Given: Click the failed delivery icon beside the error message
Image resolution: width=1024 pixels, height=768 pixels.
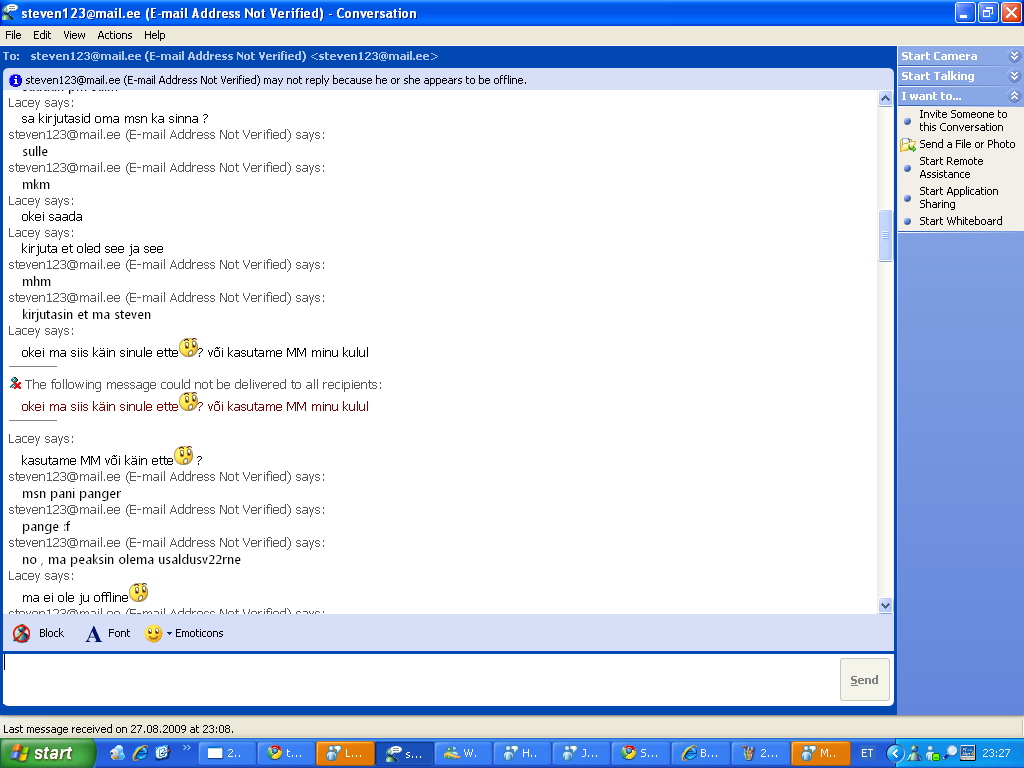Looking at the screenshot, I should [15, 384].
